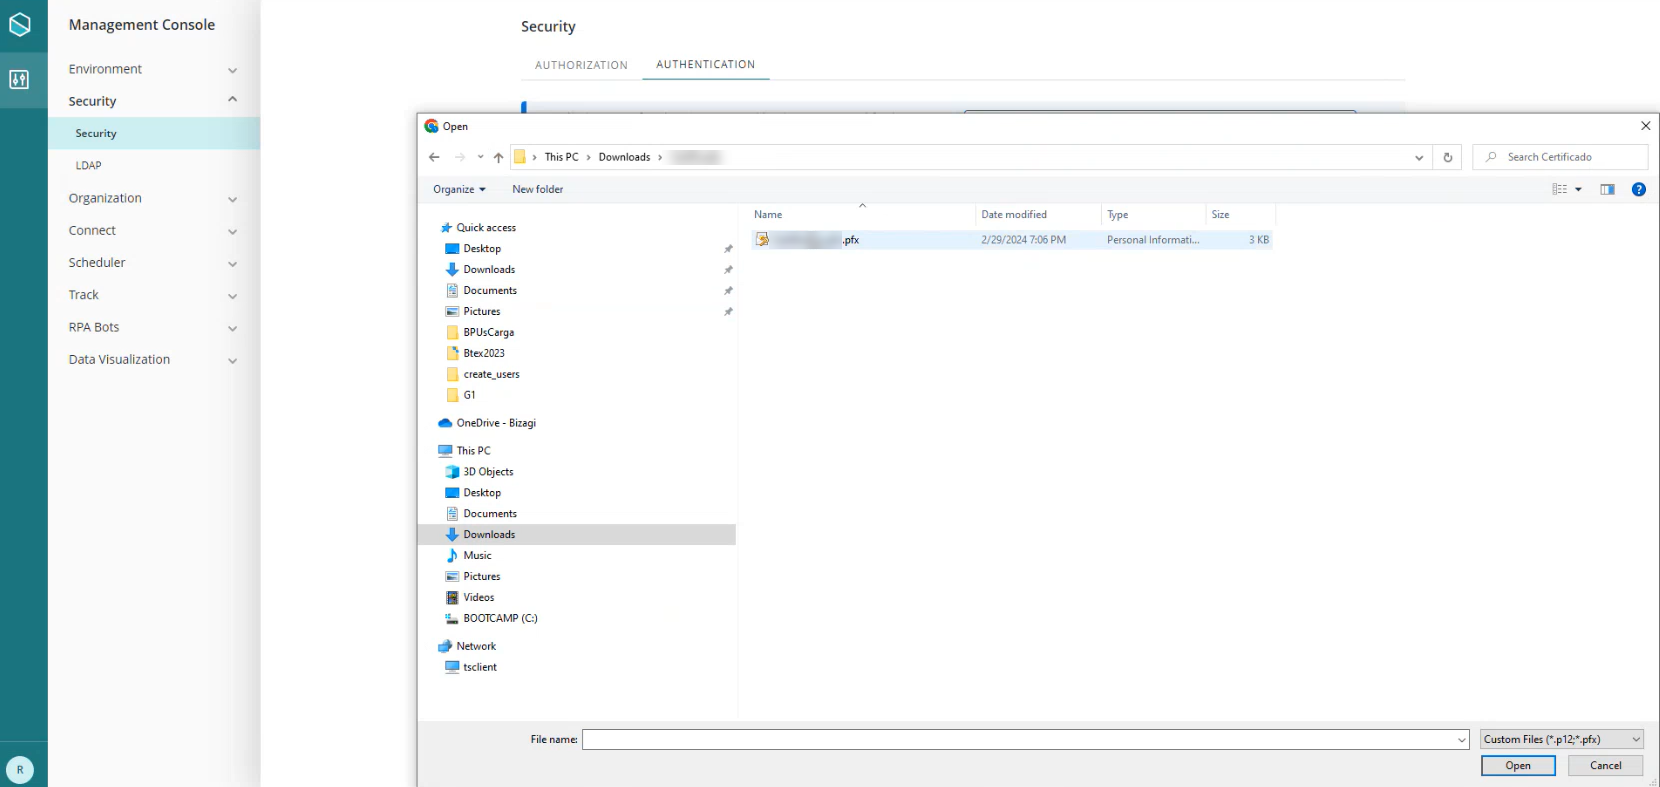Viewport: 1660px width, 787px height.
Task: Open Documents under This PC
Action: tap(490, 514)
